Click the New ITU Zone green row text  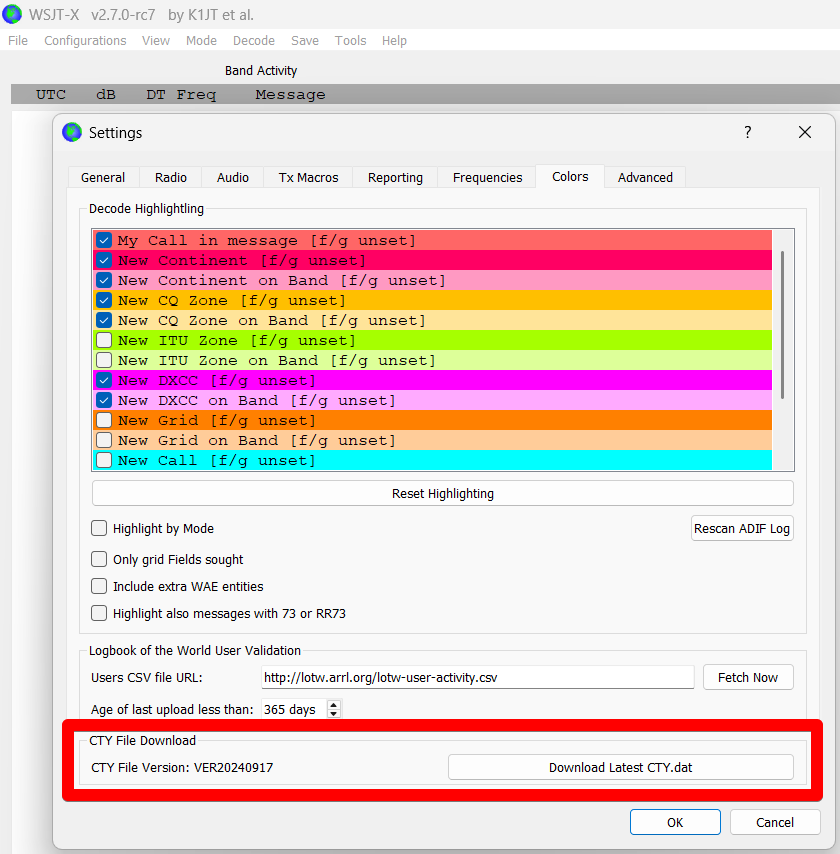pyautogui.click(x=237, y=340)
